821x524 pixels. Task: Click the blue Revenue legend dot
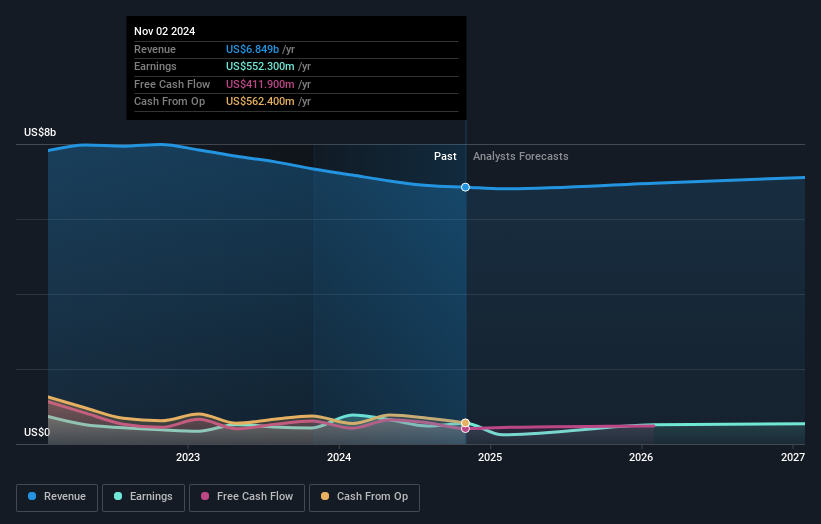pos(32,496)
